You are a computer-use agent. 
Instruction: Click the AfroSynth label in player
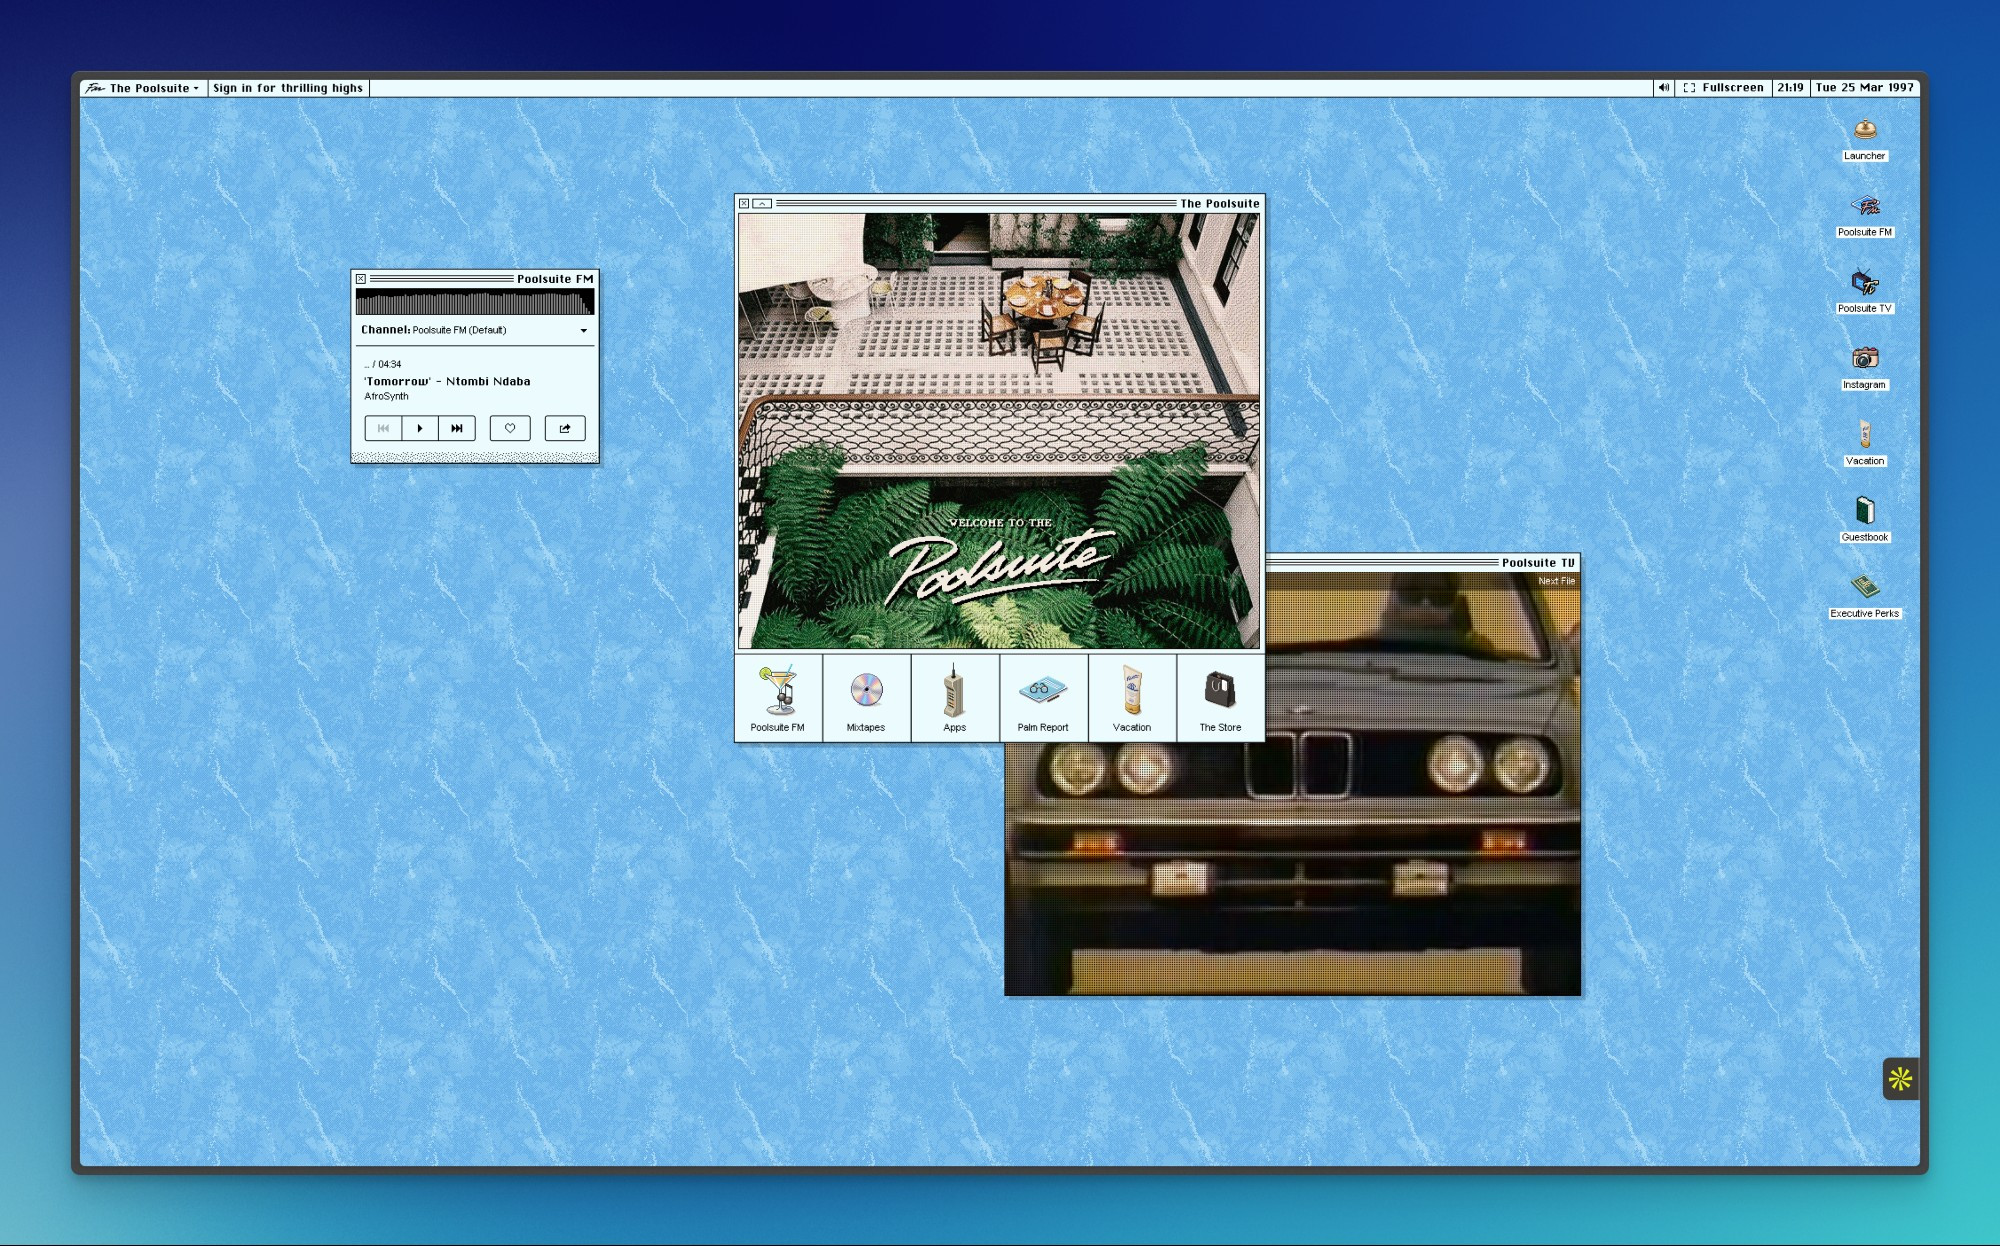tap(386, 397)
